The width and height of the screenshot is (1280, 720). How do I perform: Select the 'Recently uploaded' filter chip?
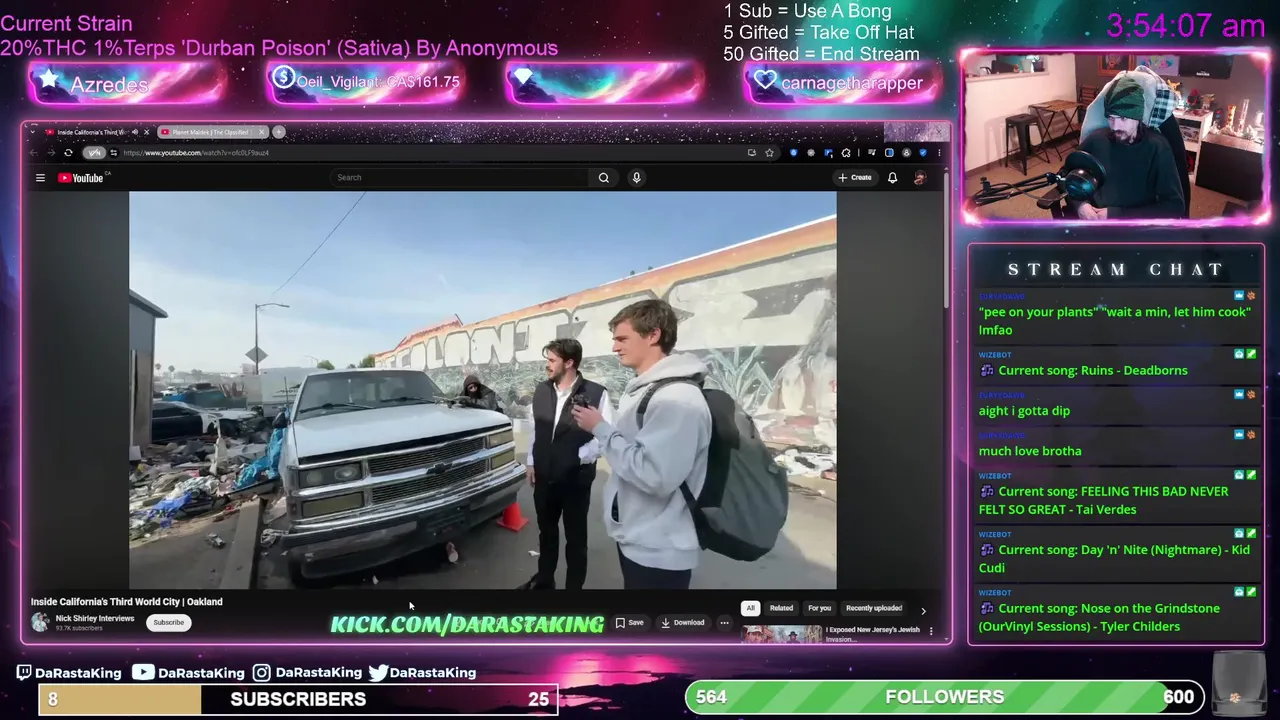[x=874, y=608]
